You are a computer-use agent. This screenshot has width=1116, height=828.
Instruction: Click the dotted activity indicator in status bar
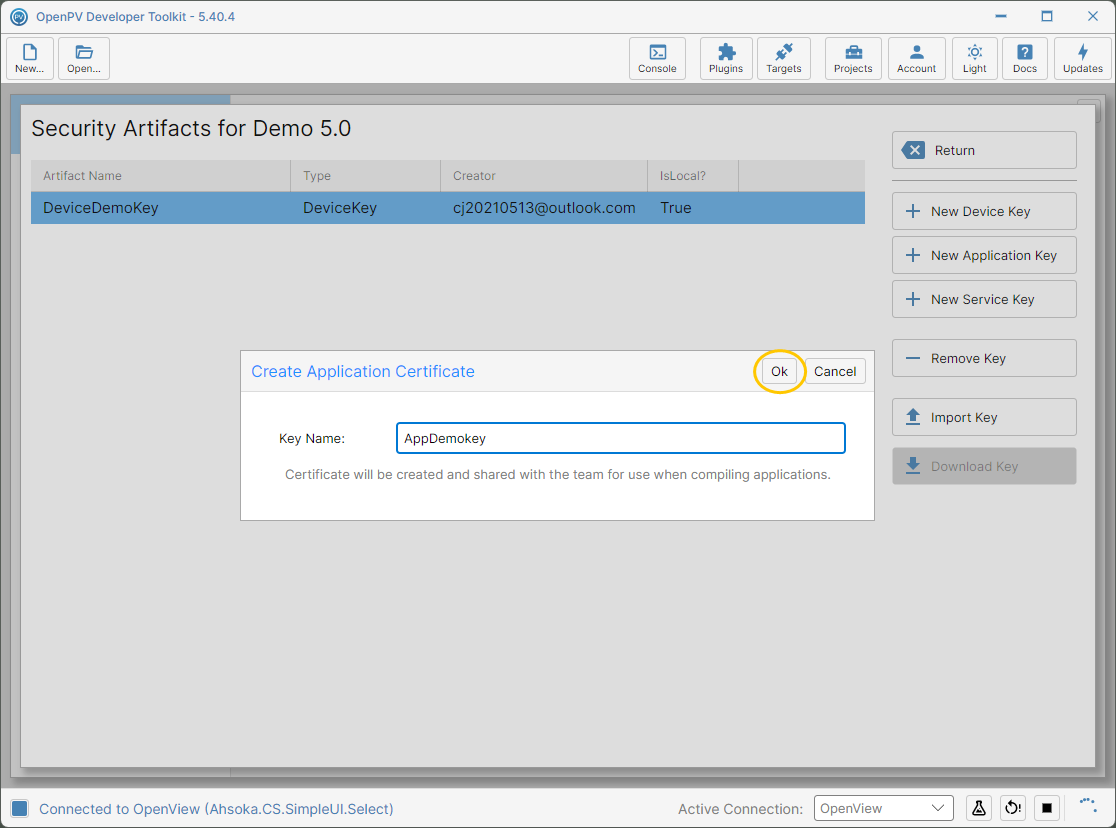coord(1088,805)
